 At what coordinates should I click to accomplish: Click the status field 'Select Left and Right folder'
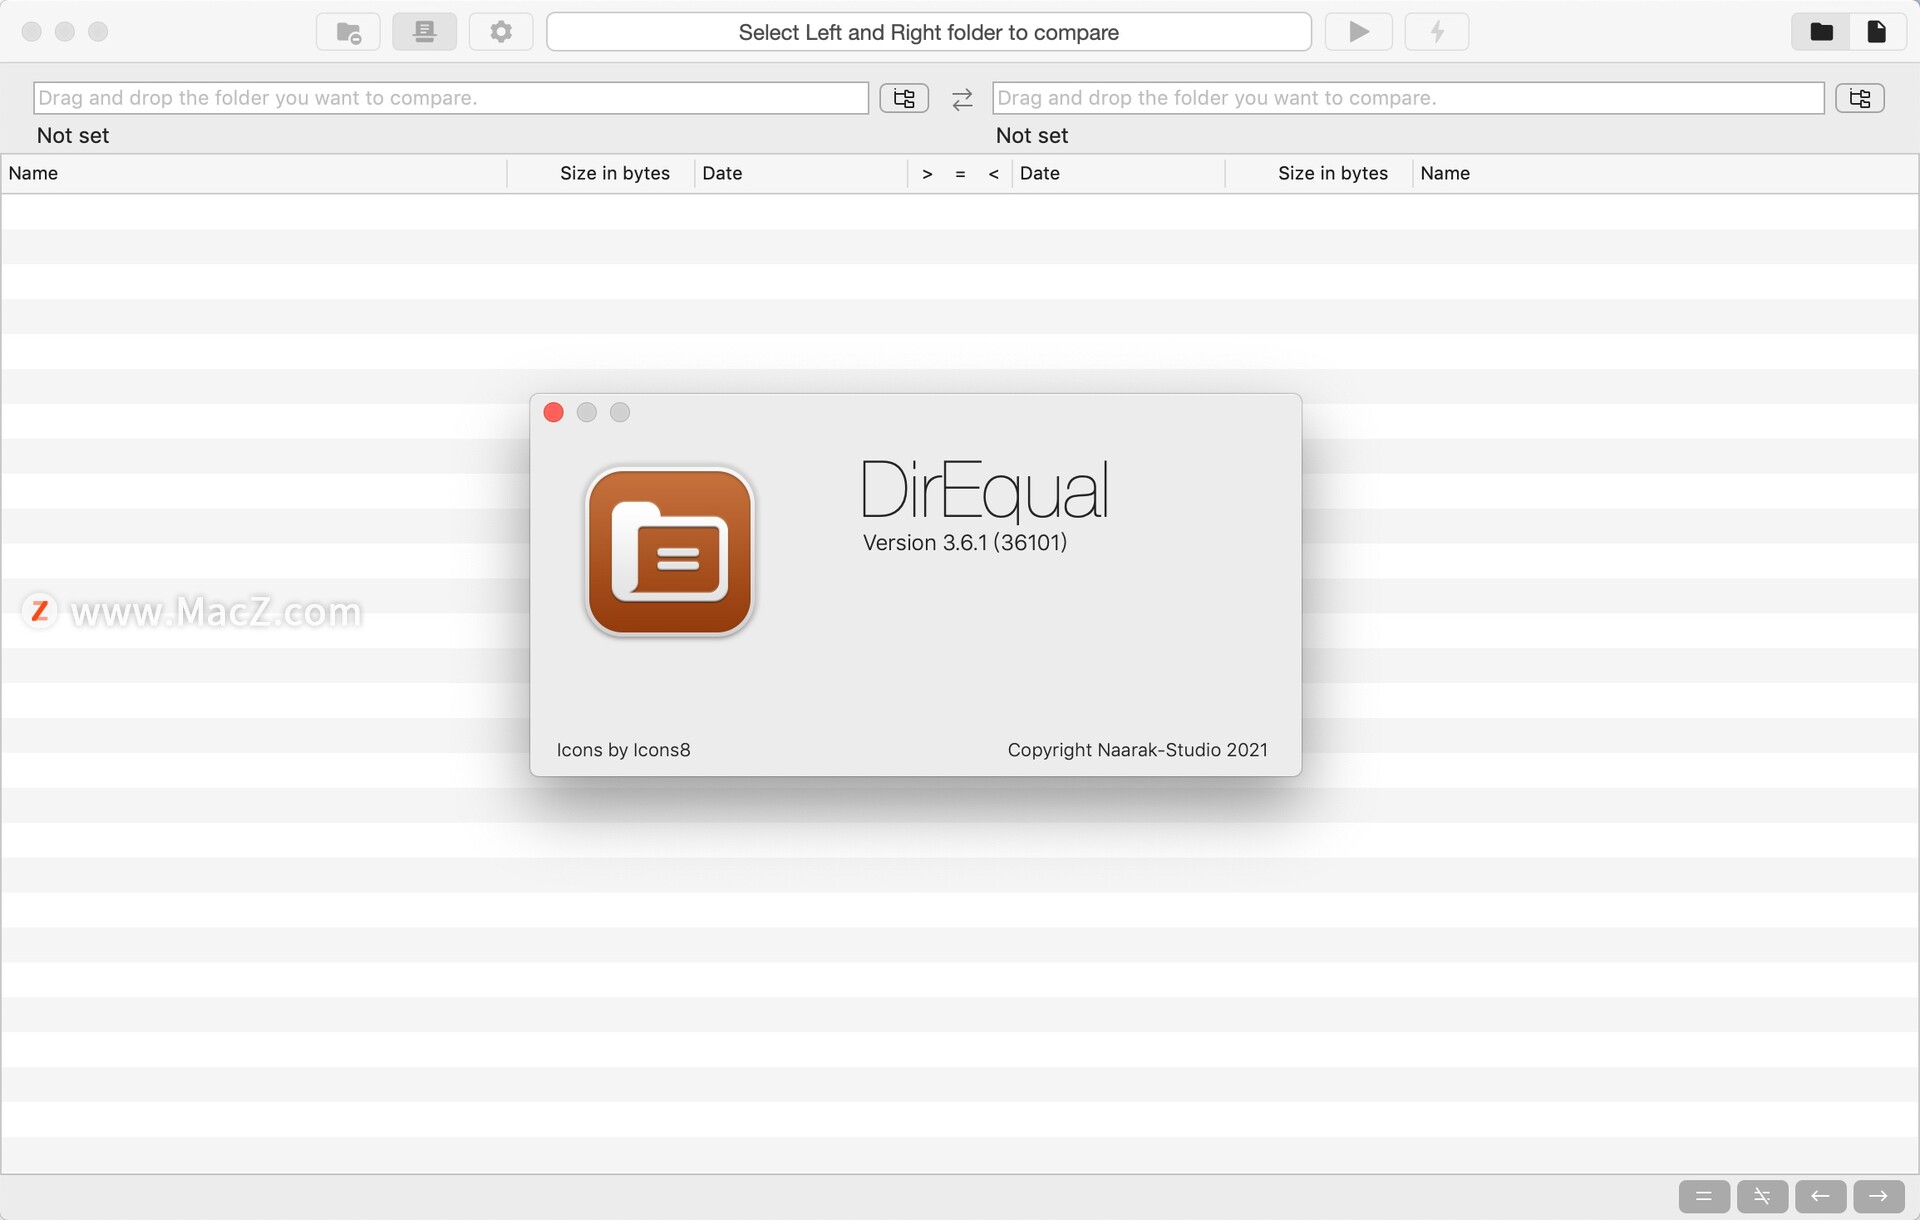pos(929,32)
